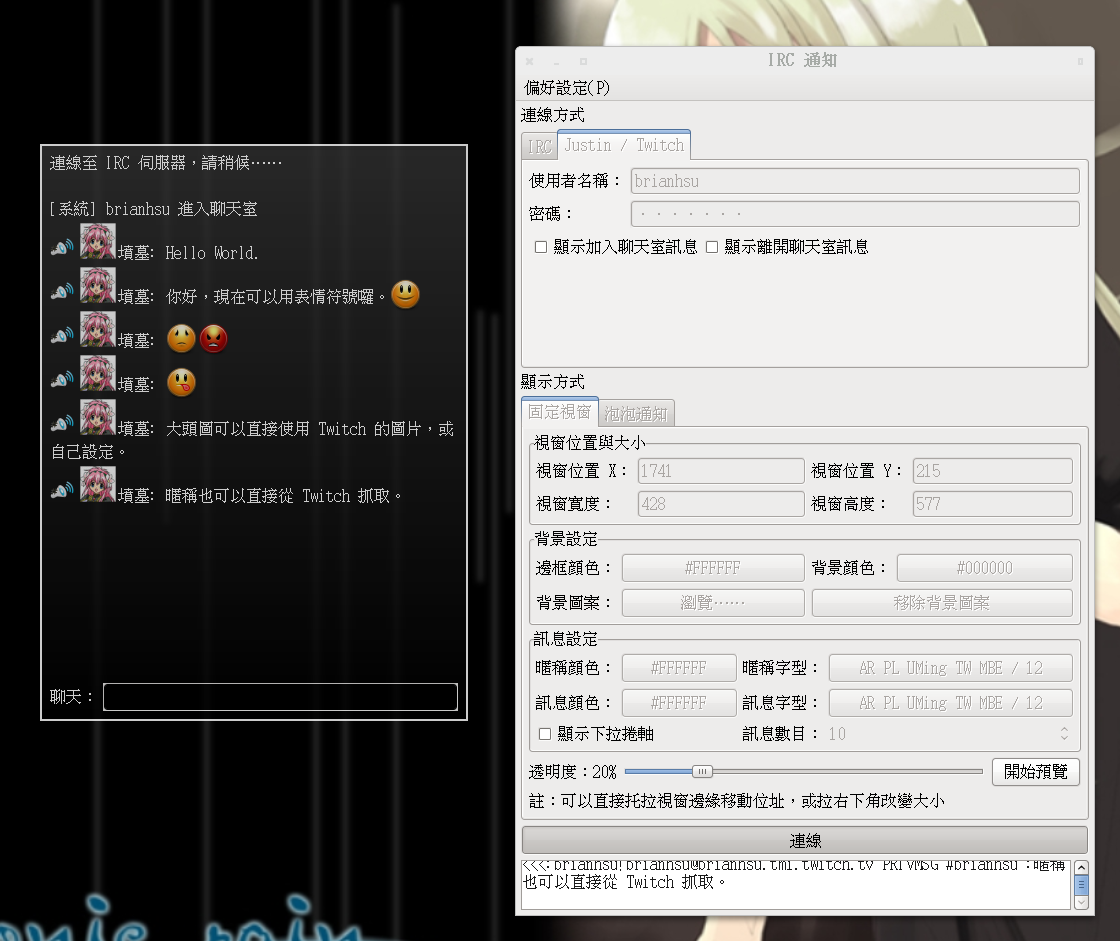Increase 訊息數目 with the spinner arrow
The height and width of the screenshot is (941, 1120).
tap(1066, 729)
